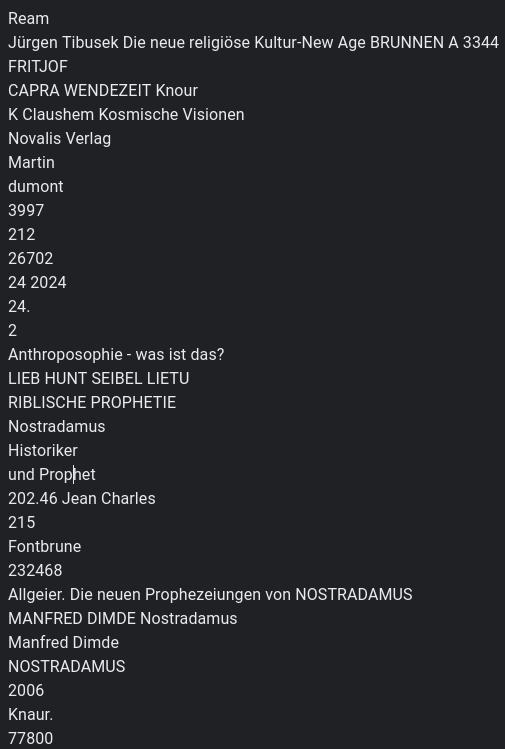This screenshot has height=749, width=505.
Task: Click the "Knaur." text line
Action: [x=31, y=714]
